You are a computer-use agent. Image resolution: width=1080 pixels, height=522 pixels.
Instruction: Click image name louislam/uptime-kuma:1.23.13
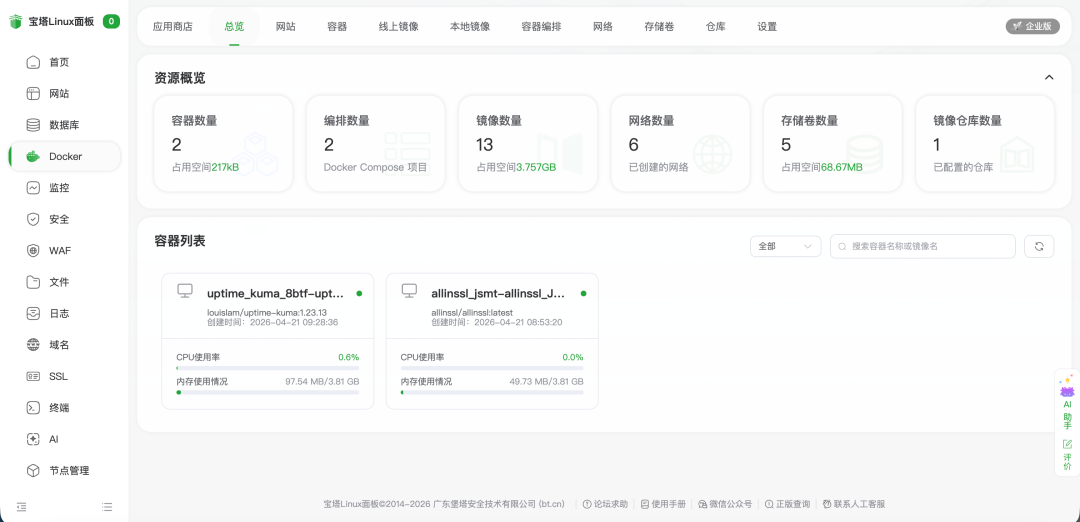(266, 313)
